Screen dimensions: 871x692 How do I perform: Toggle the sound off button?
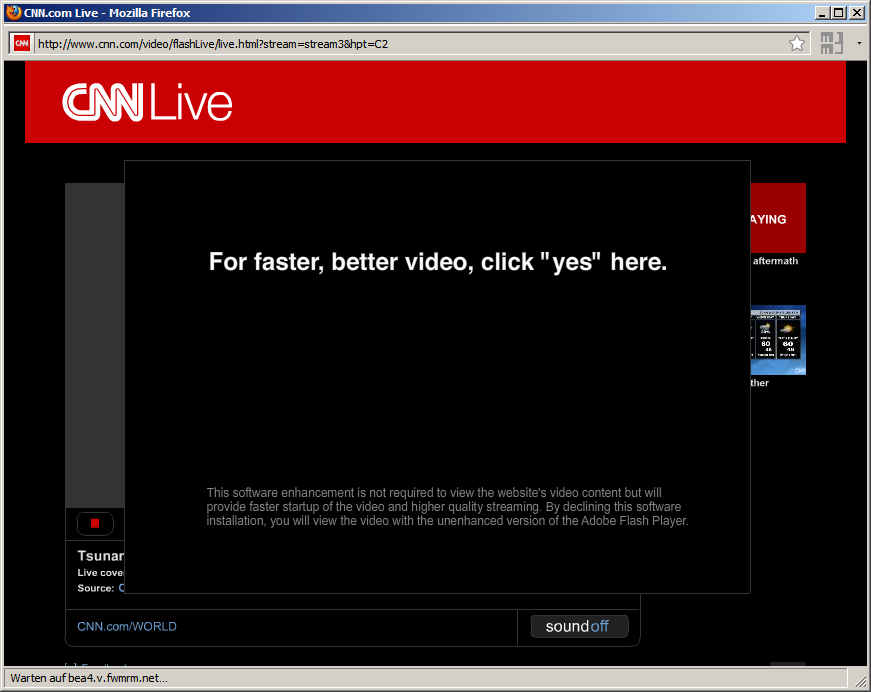[x=579, y=627]
